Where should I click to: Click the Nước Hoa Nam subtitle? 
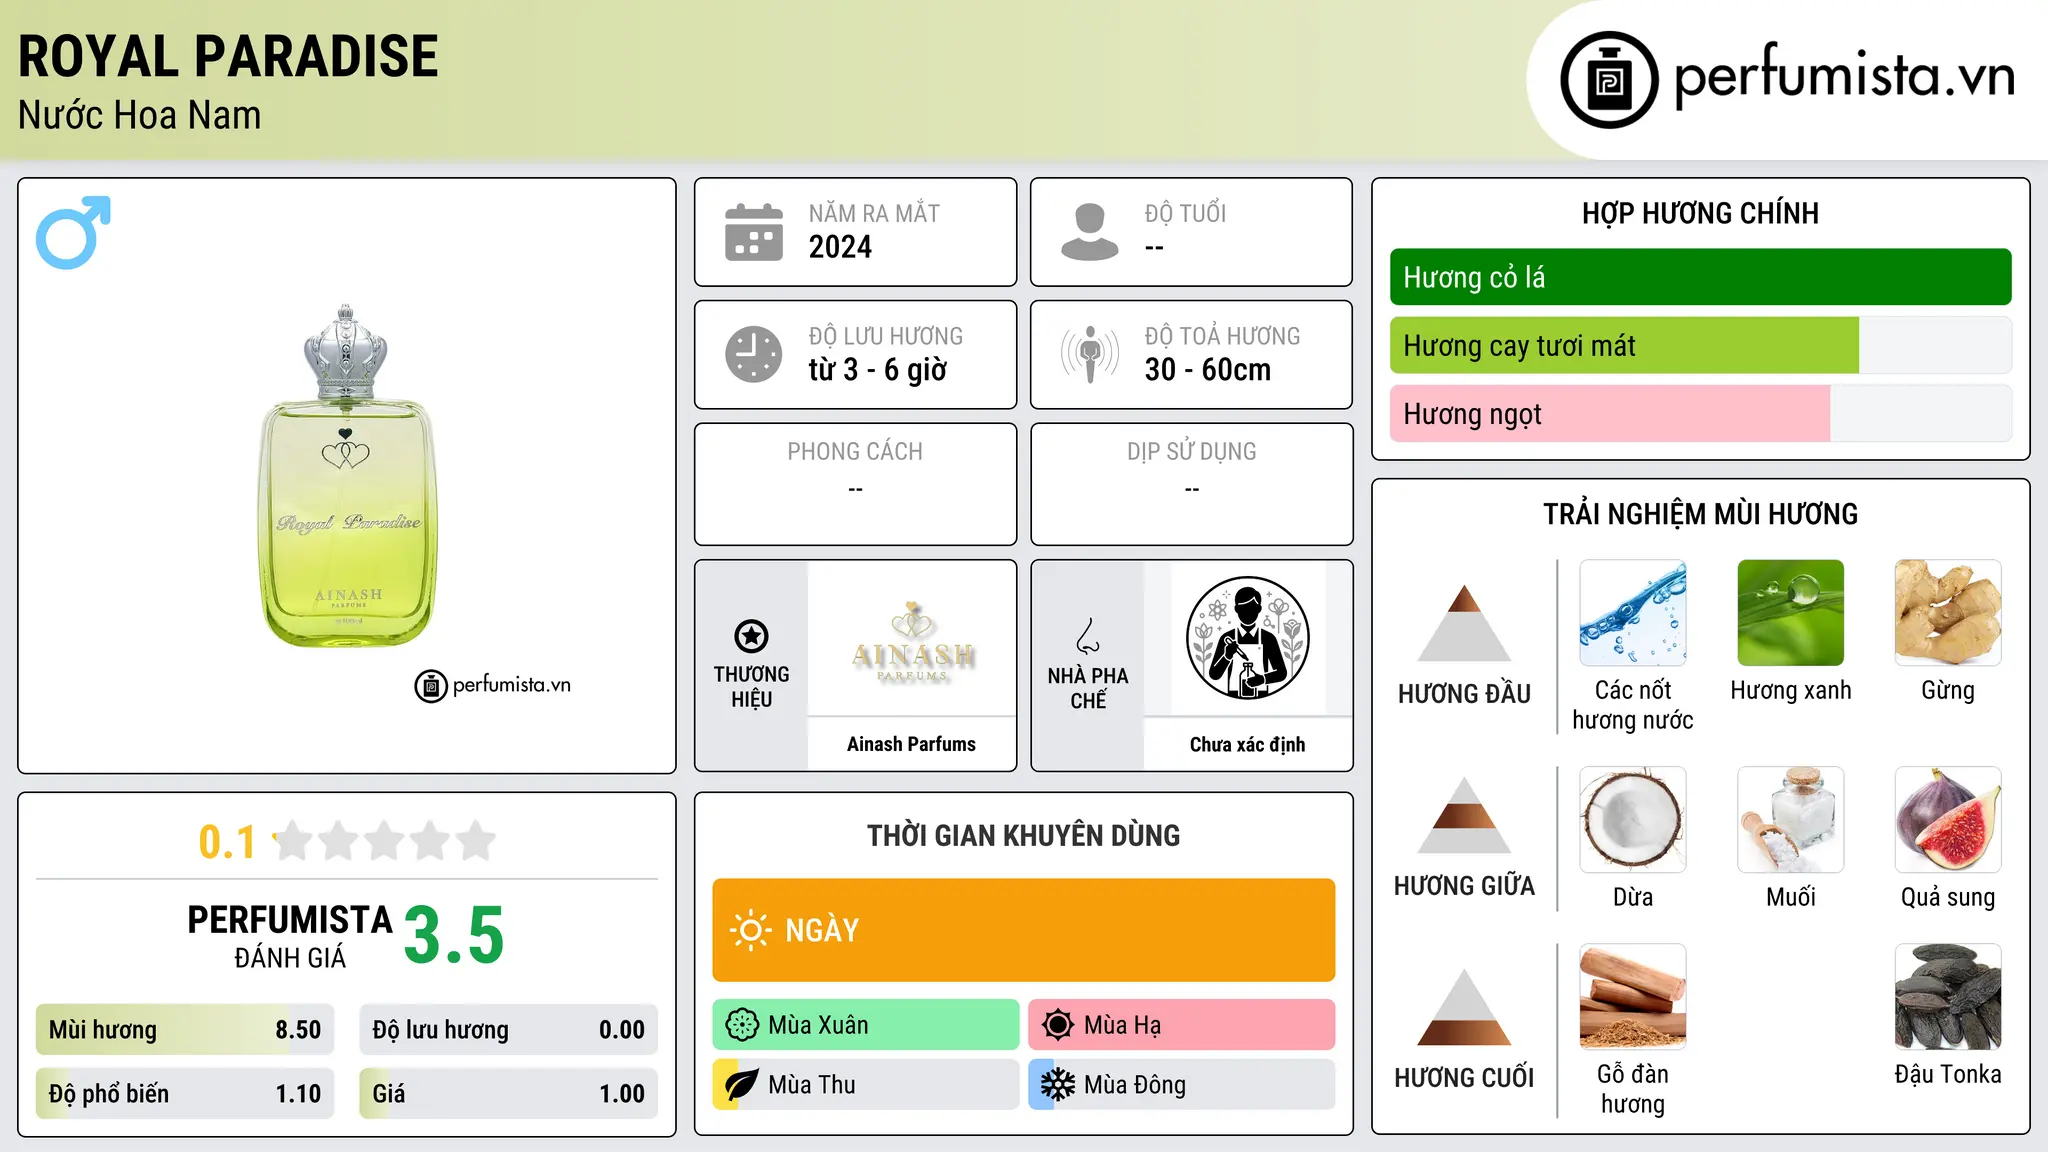[x=140, y=115]
